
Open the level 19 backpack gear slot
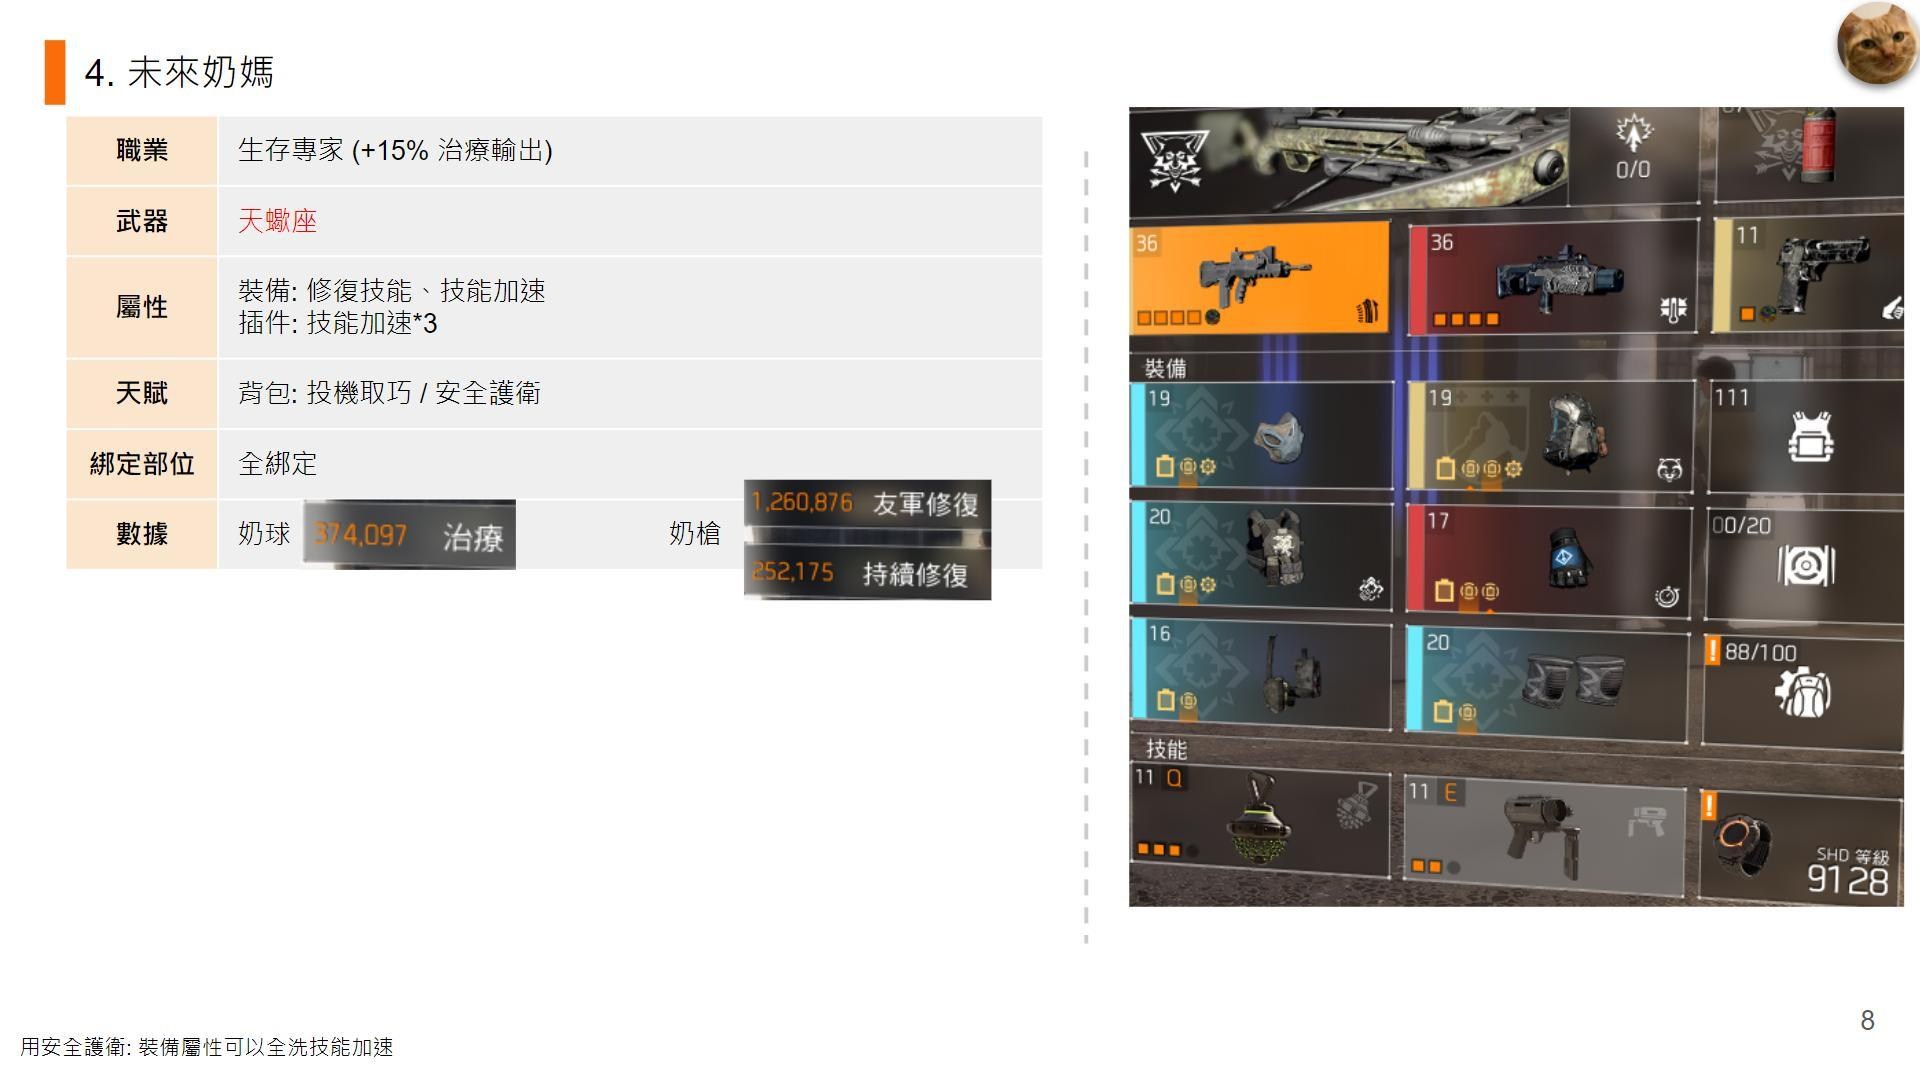click(x=1550, y=436)
